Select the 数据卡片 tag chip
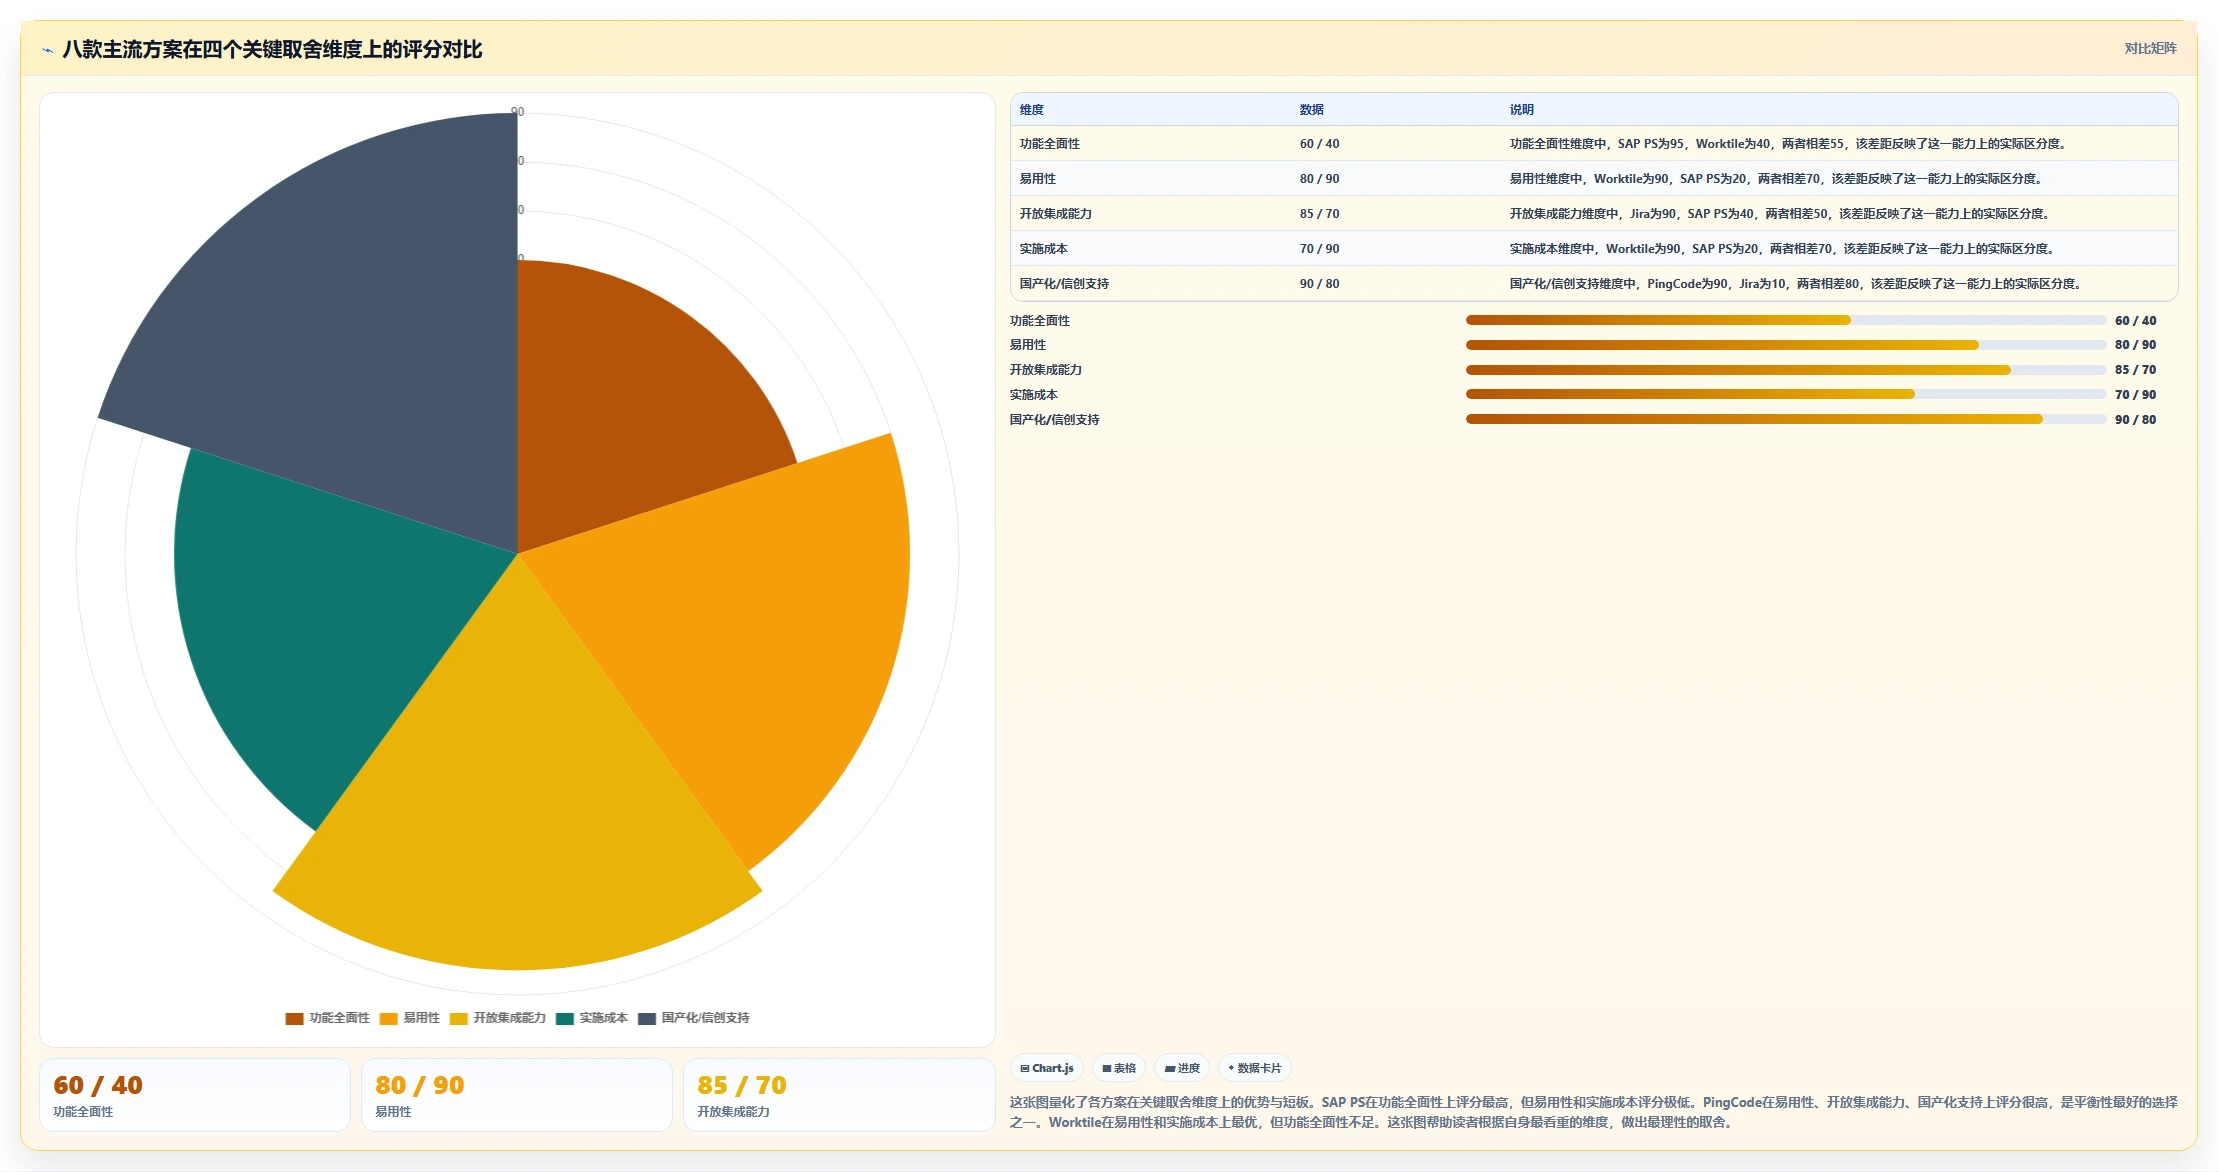 pyautogui.click(x=1254, y=1068)
